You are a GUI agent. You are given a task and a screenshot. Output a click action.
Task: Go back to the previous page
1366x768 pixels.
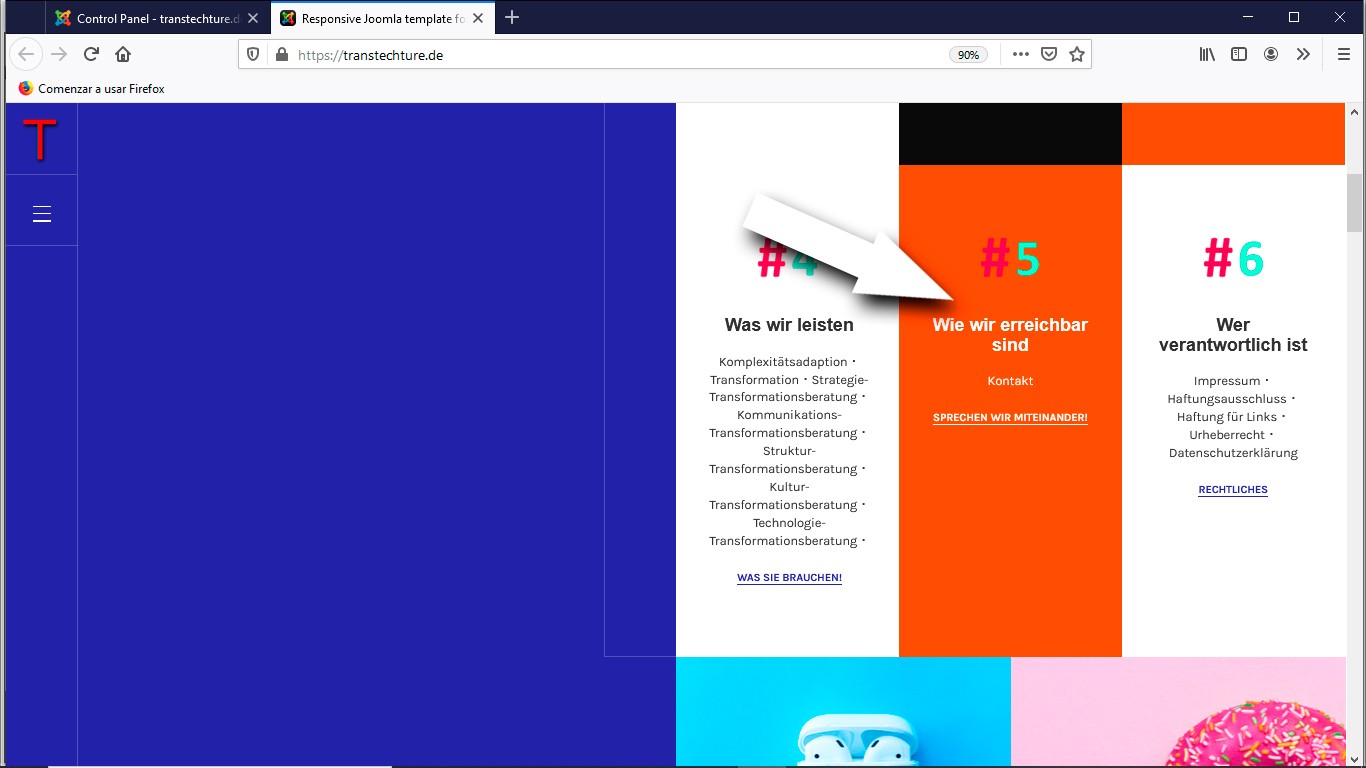point(27,54)
